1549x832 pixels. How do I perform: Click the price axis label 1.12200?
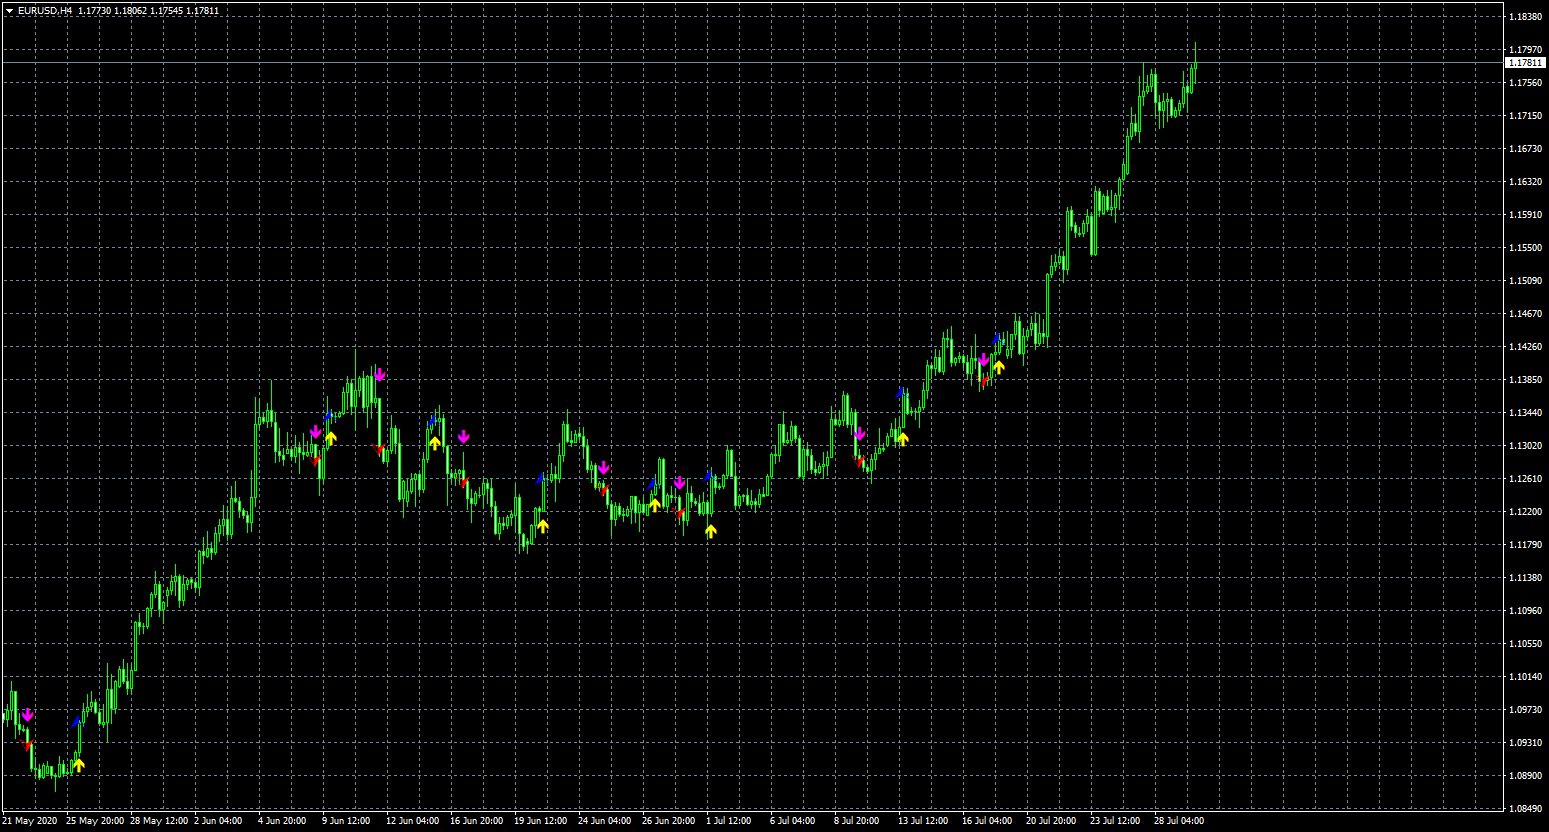(1525, 512)
